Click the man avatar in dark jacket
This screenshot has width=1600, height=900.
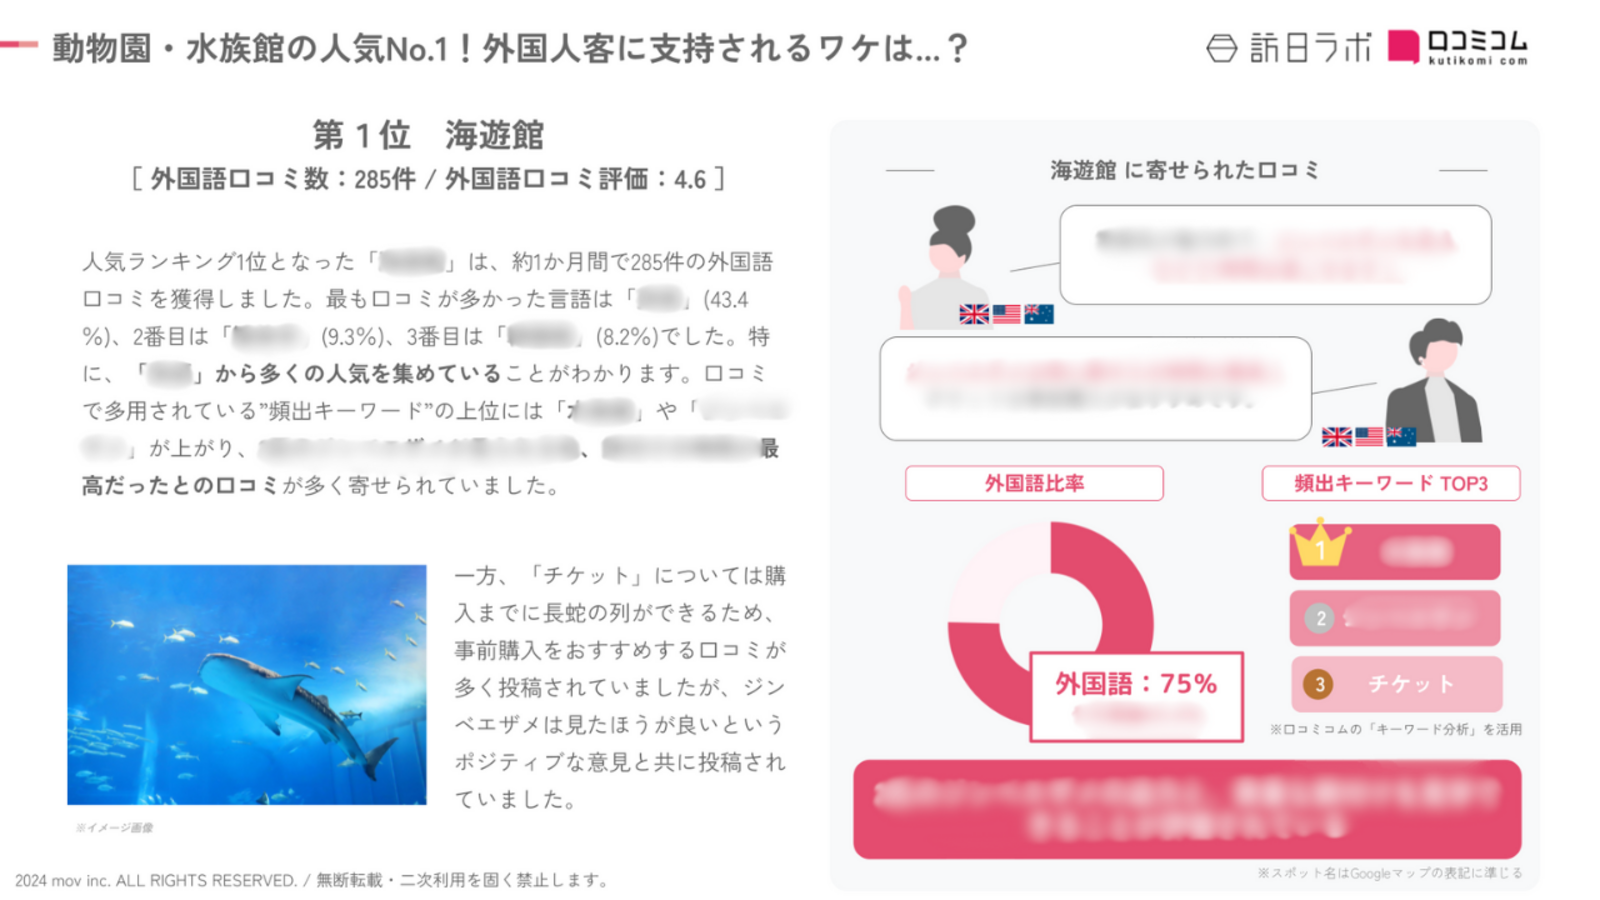coord(1433,380)
